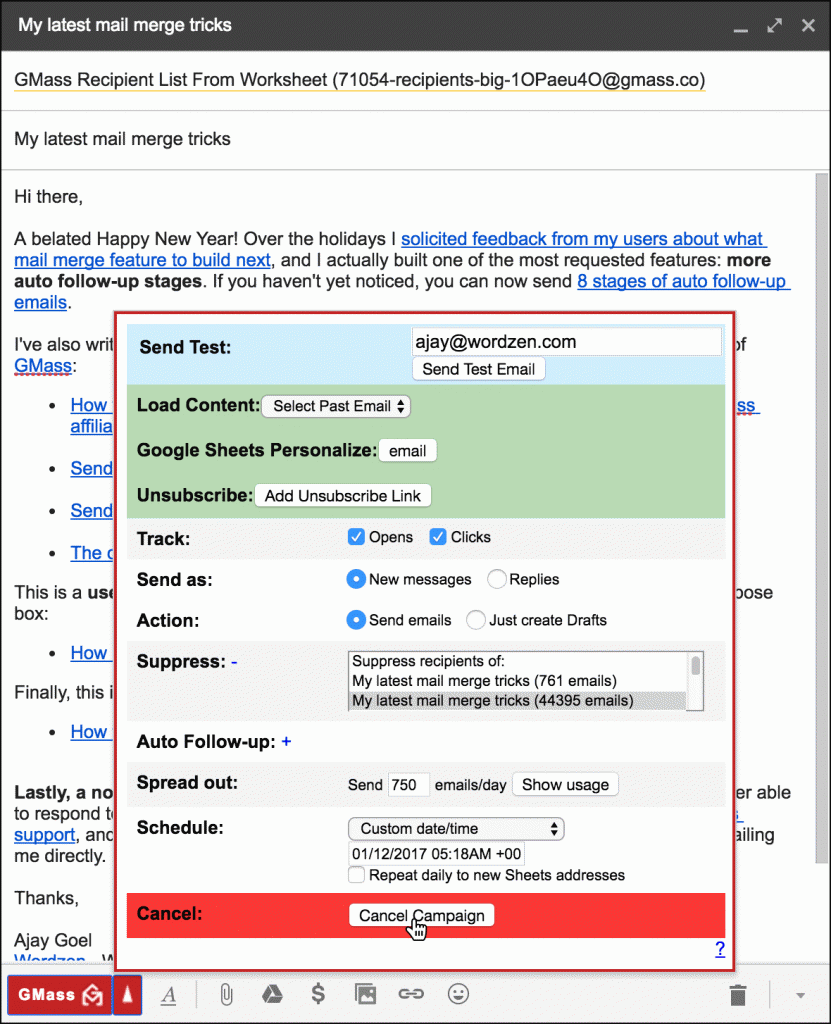831x1024 pixels.
Task: Uncheck the Clicks tracking checkbox
Action: (x=437, y=537)
